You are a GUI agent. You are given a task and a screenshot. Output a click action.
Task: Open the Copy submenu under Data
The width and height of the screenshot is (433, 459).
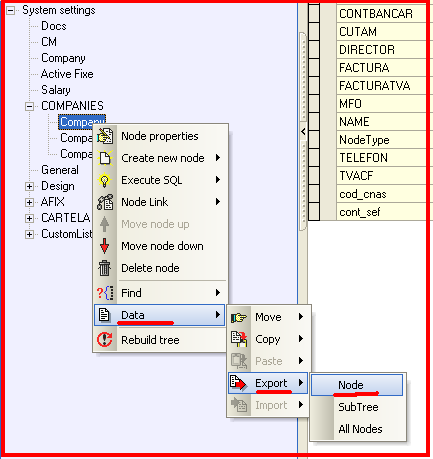[x=269, y=339]
